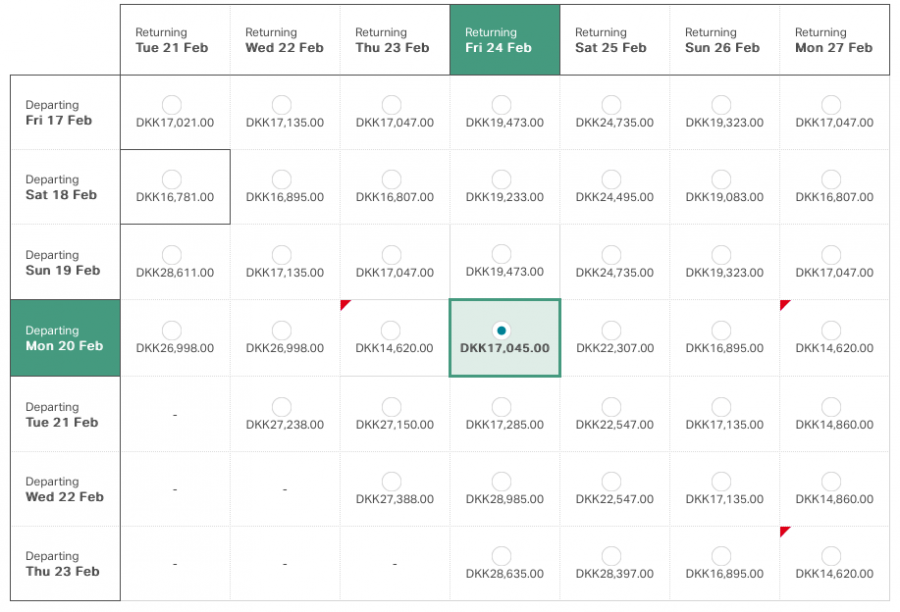Select the DKK22,307.00 fare radio button

tap(612, 330)
